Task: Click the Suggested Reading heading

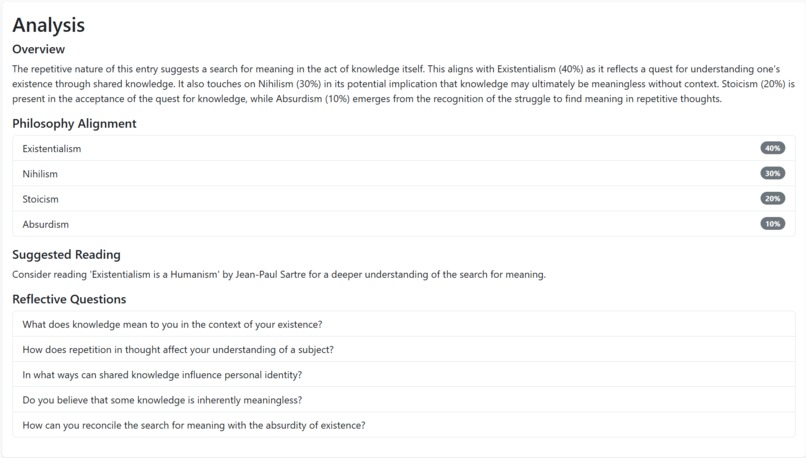Action: 66,255
